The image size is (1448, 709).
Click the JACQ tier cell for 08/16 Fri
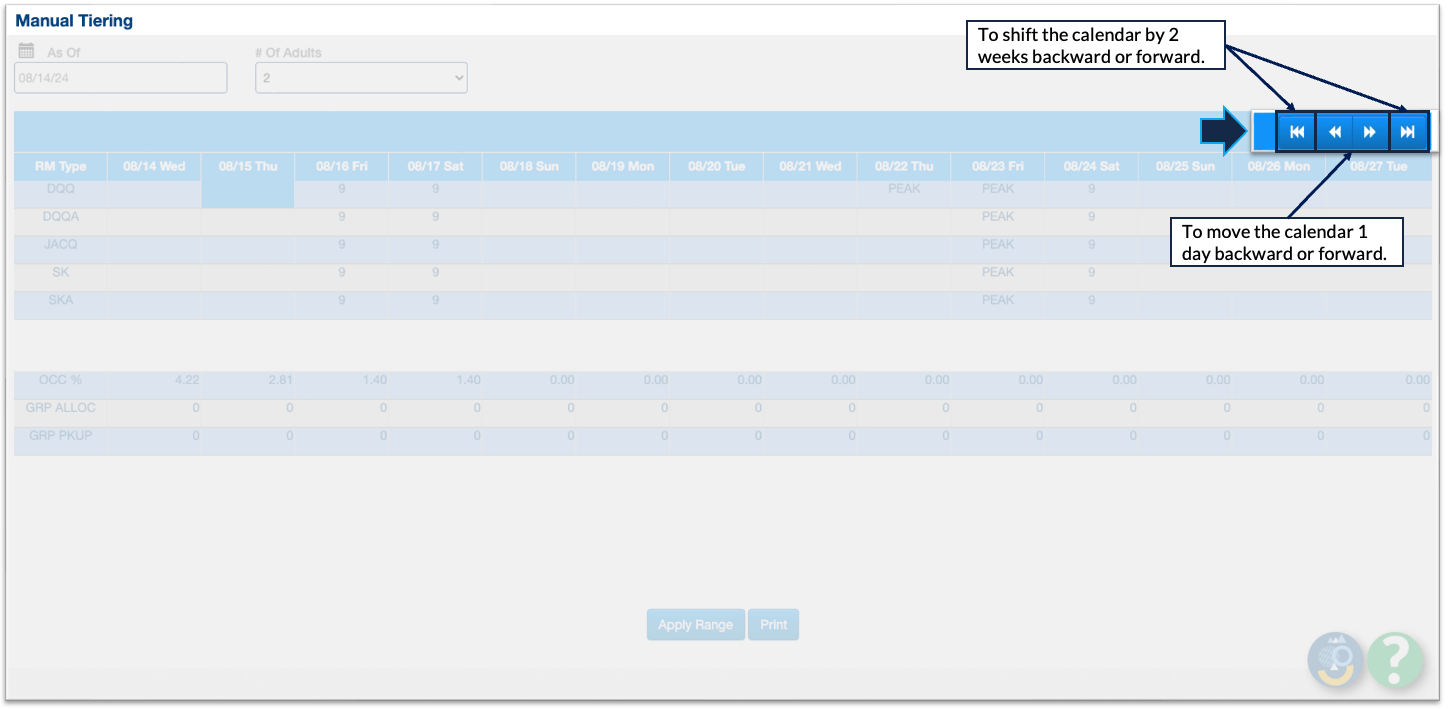(x=341, y=244)
